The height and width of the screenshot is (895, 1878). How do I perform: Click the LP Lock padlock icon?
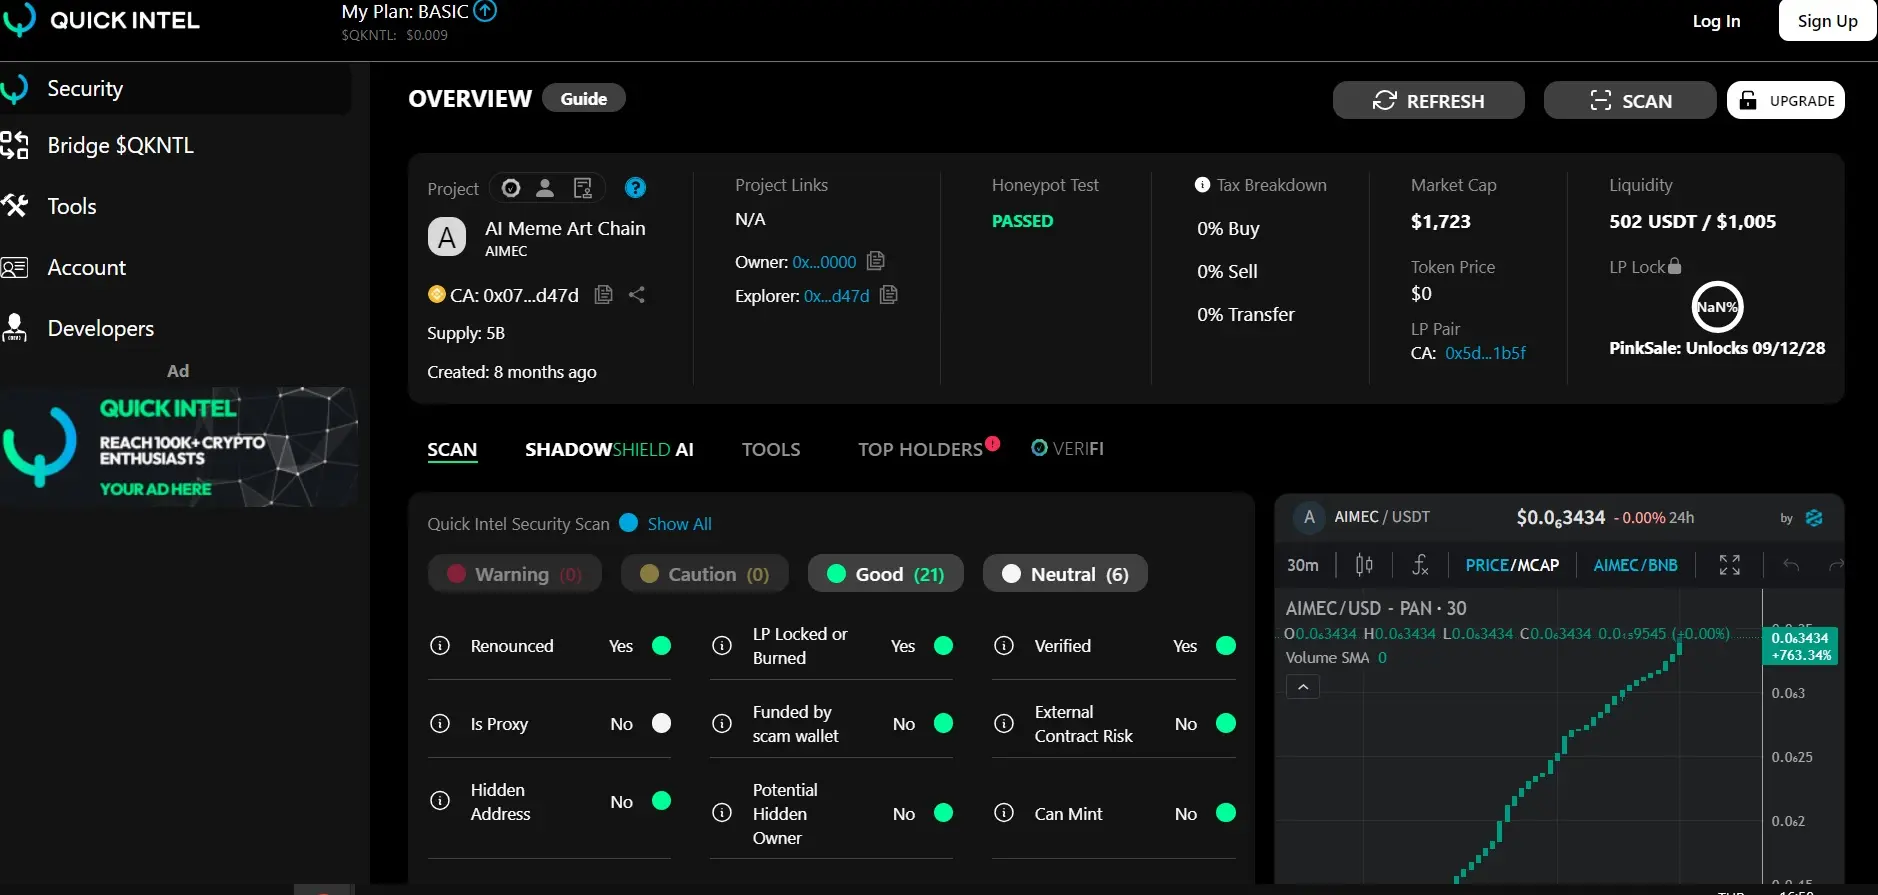point(1675,266)
